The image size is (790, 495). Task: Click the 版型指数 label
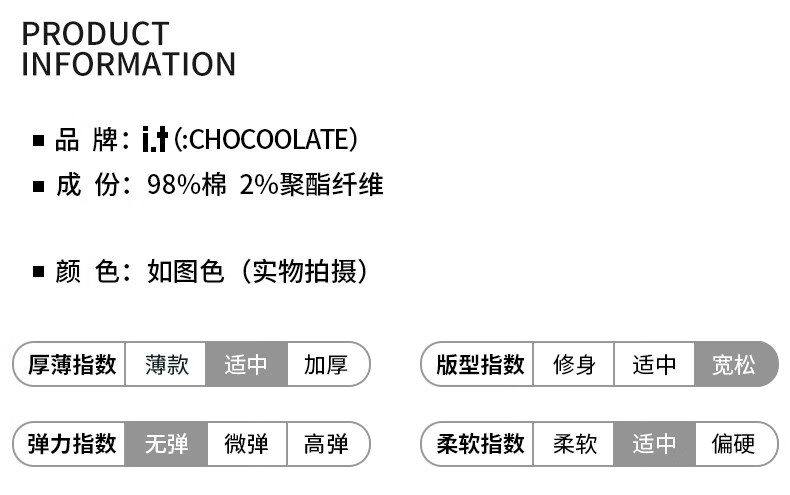pos(480,364)
